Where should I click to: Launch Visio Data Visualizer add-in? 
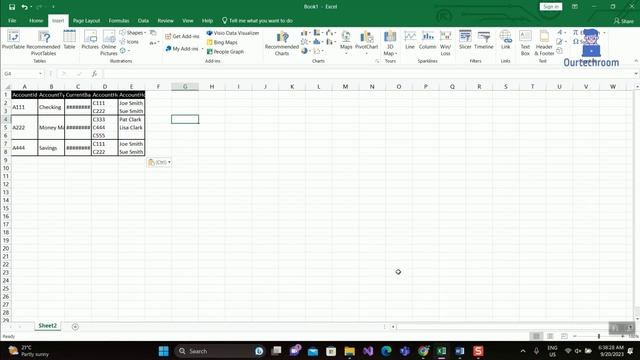[x=233, y=33]
